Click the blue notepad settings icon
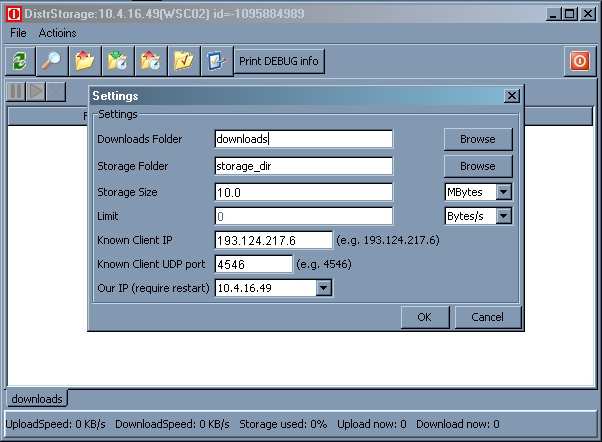Viewport: 602px width, 442px height. pyautogui.click(x=217, y=61)
